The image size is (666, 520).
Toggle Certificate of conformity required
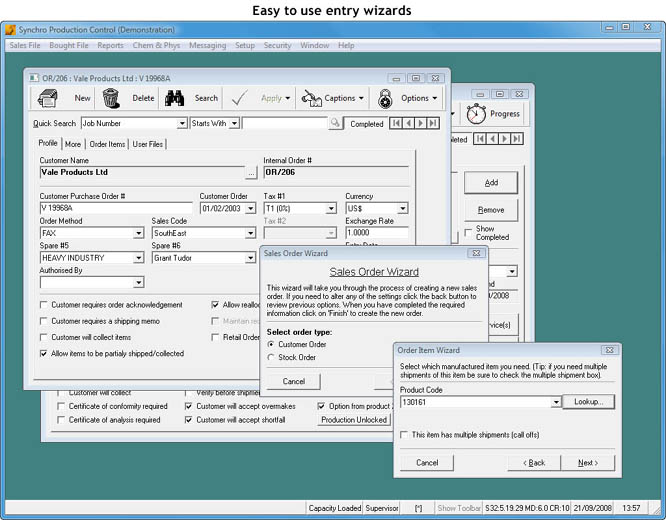[61, 406]
